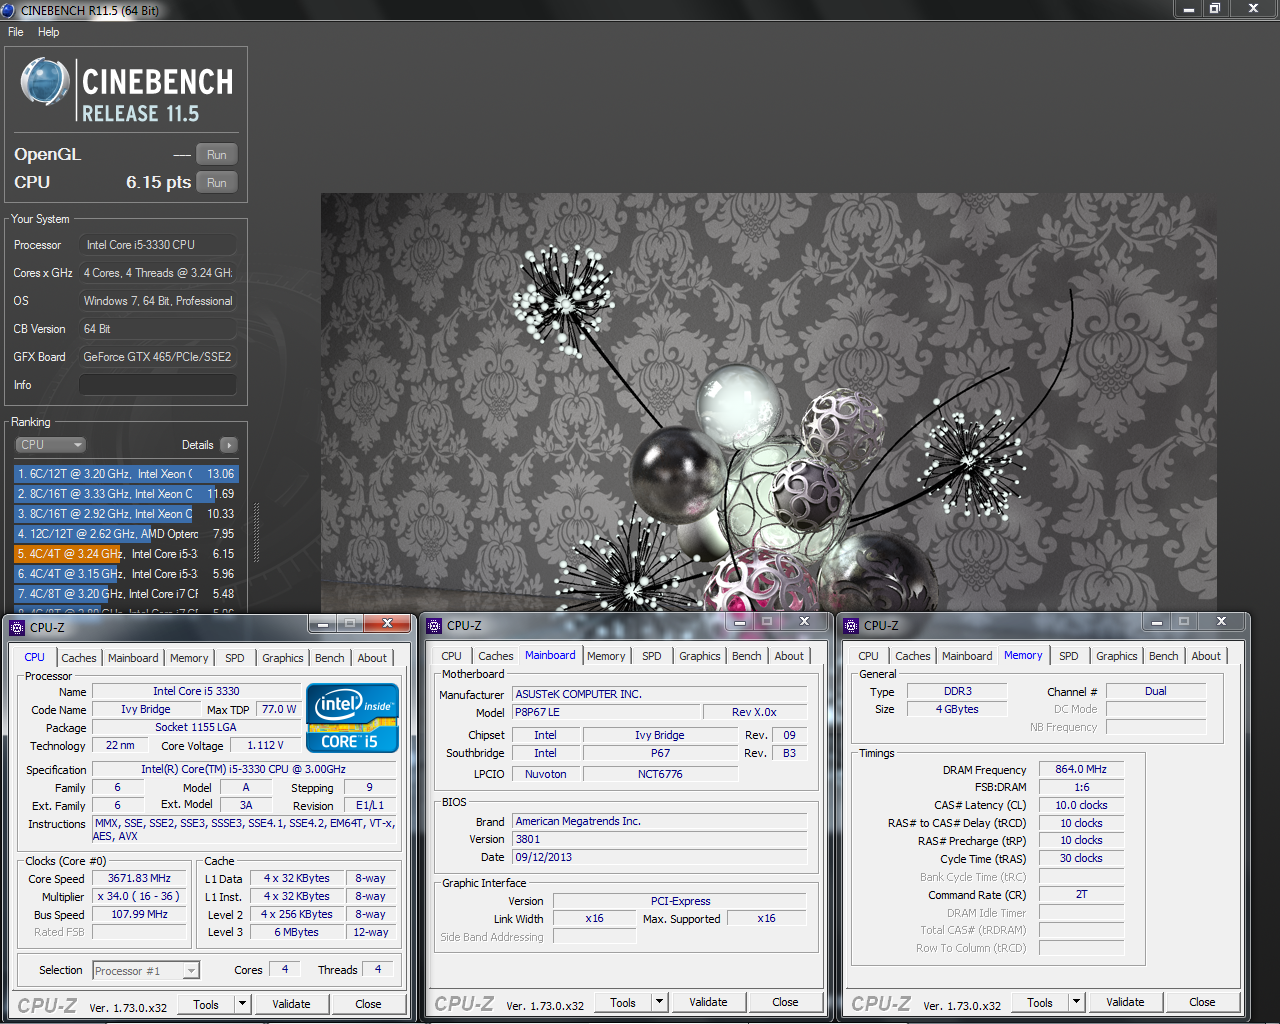Image resolution: width=1280 pixels, height=1024 pixels.
Task: Expand Tools dropdown arrow in right CPU-Z window
Action: 1076,1003
